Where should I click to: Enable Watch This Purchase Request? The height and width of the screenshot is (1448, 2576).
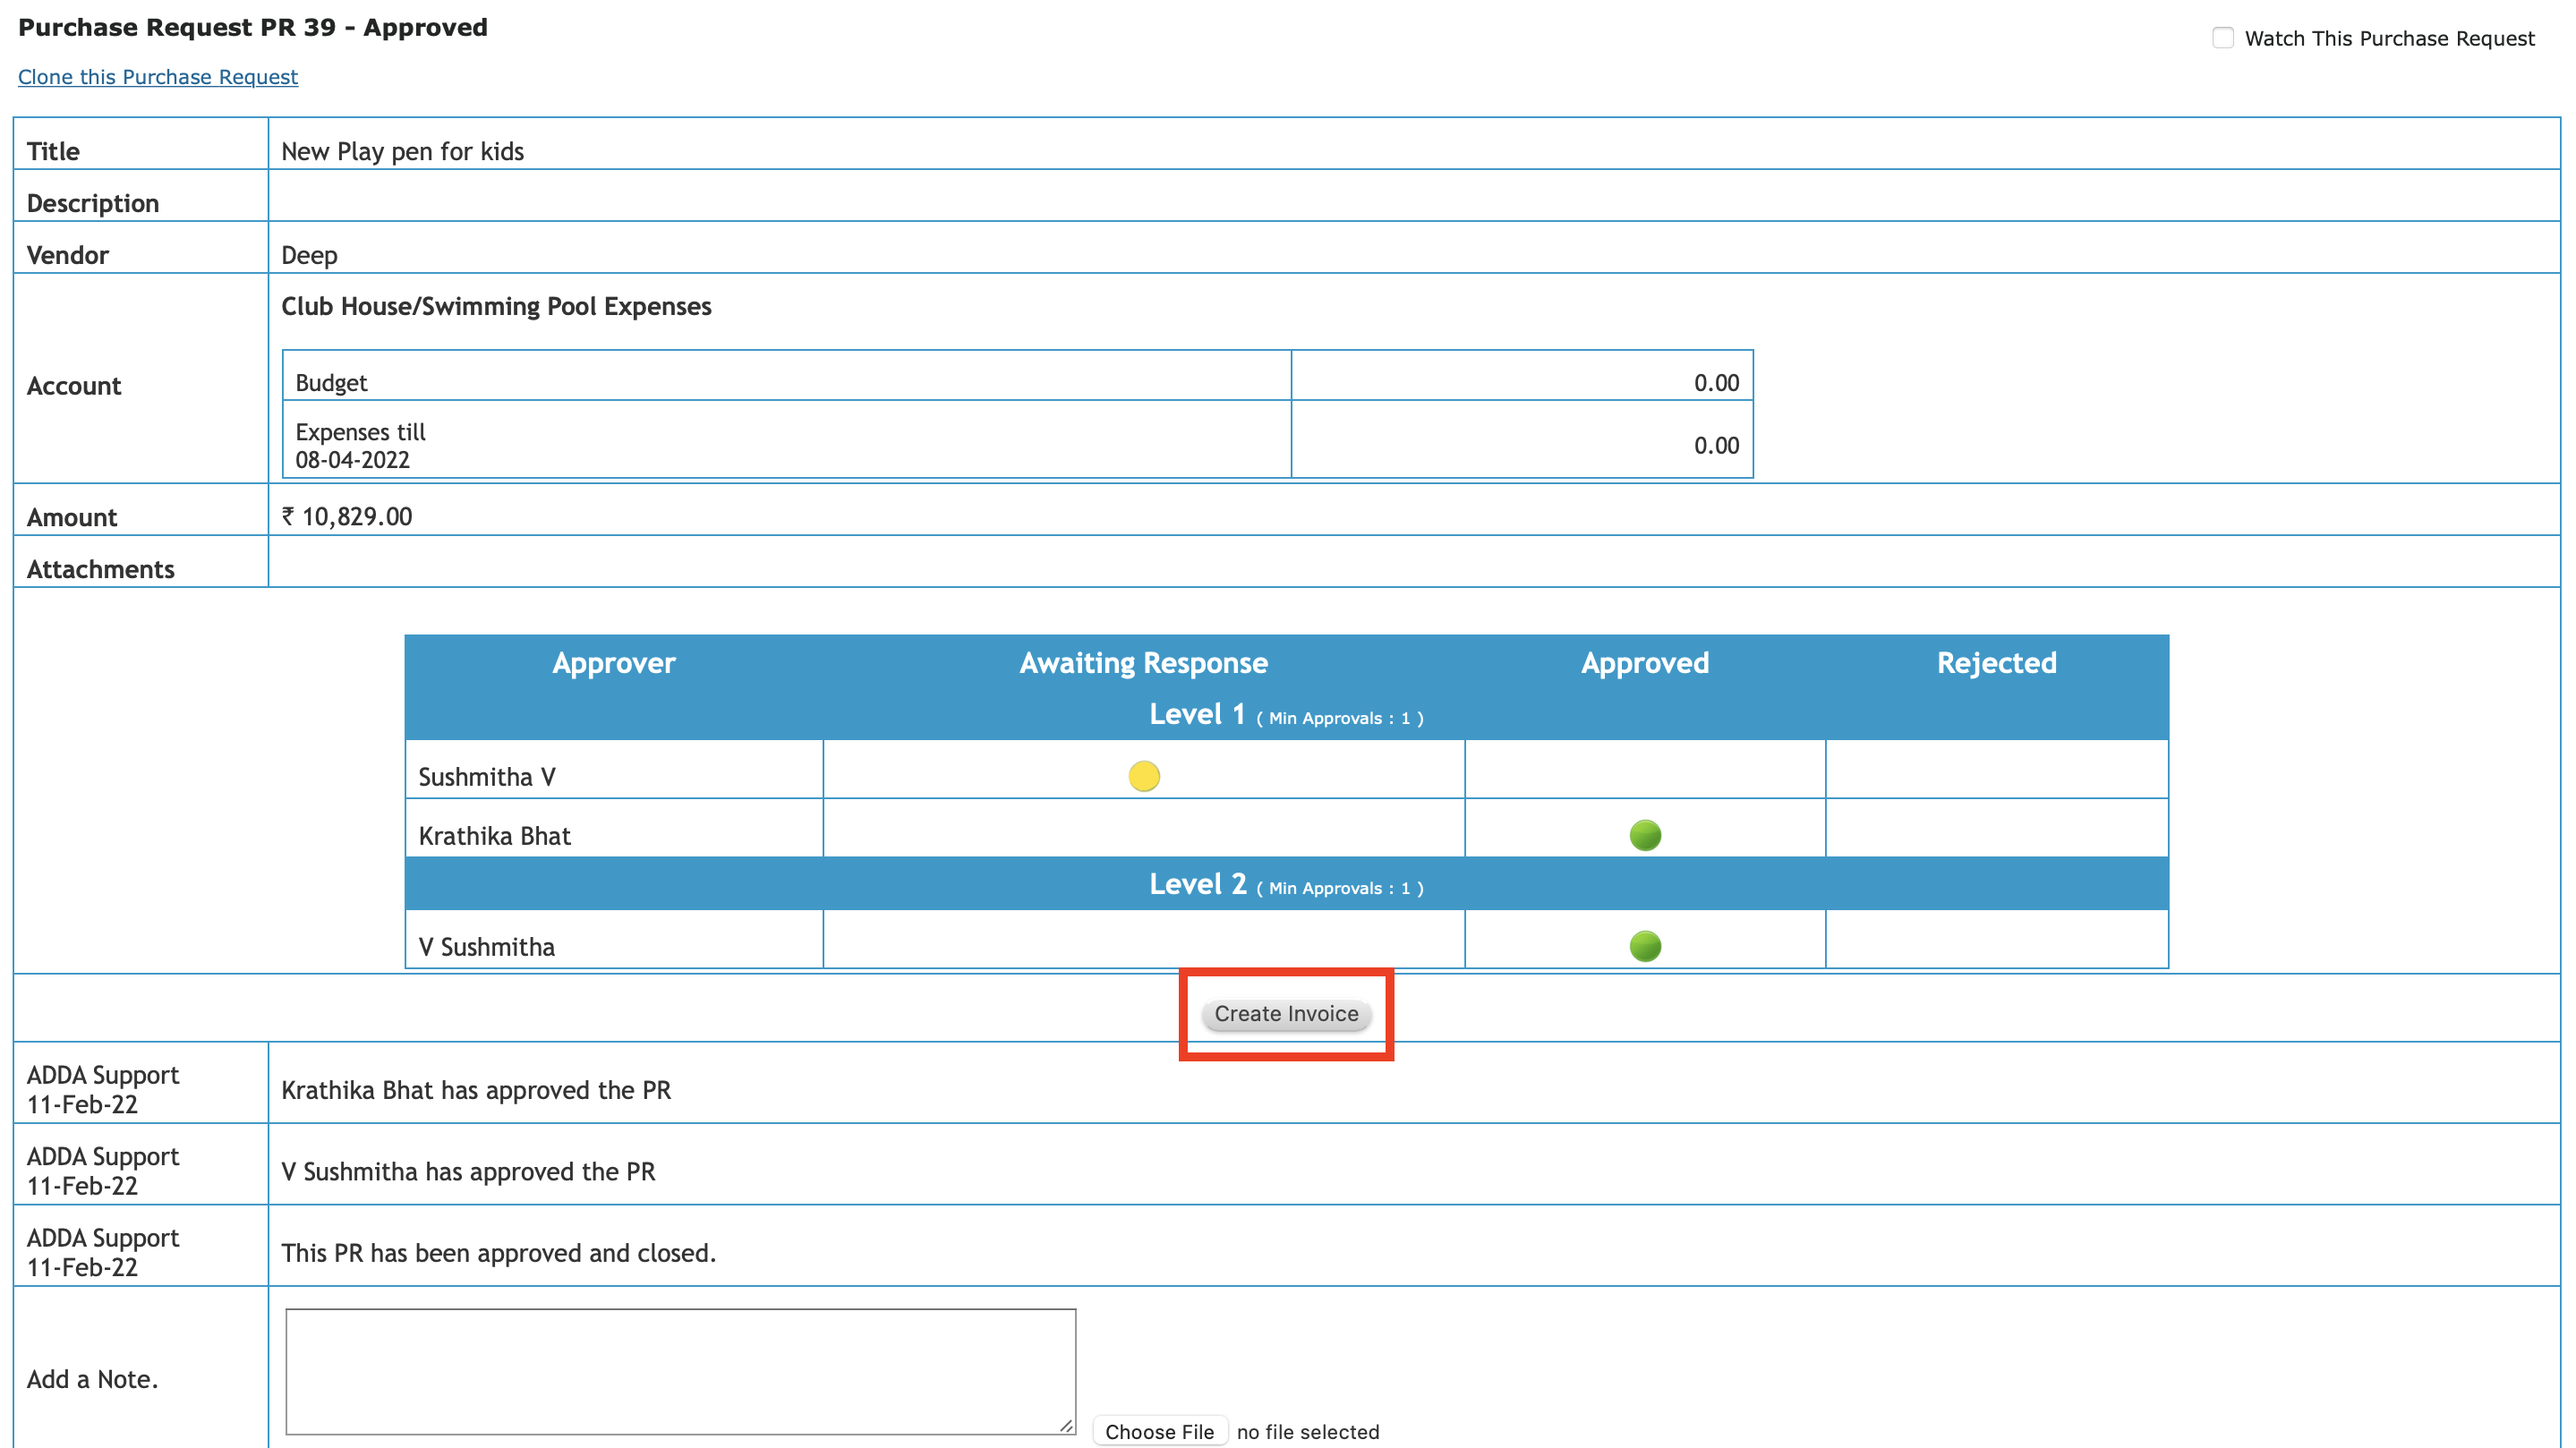[x=2223, y=37]
